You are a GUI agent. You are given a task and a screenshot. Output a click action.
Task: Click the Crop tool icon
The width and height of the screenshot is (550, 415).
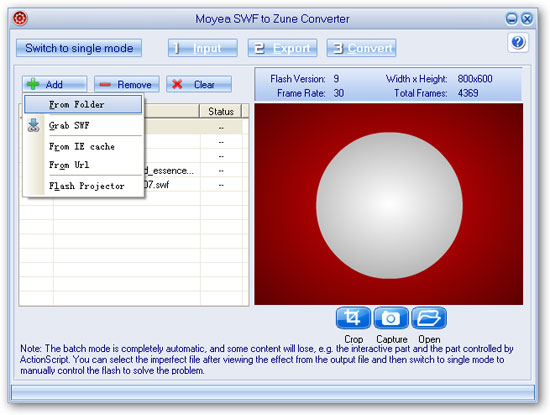point(353,318)
